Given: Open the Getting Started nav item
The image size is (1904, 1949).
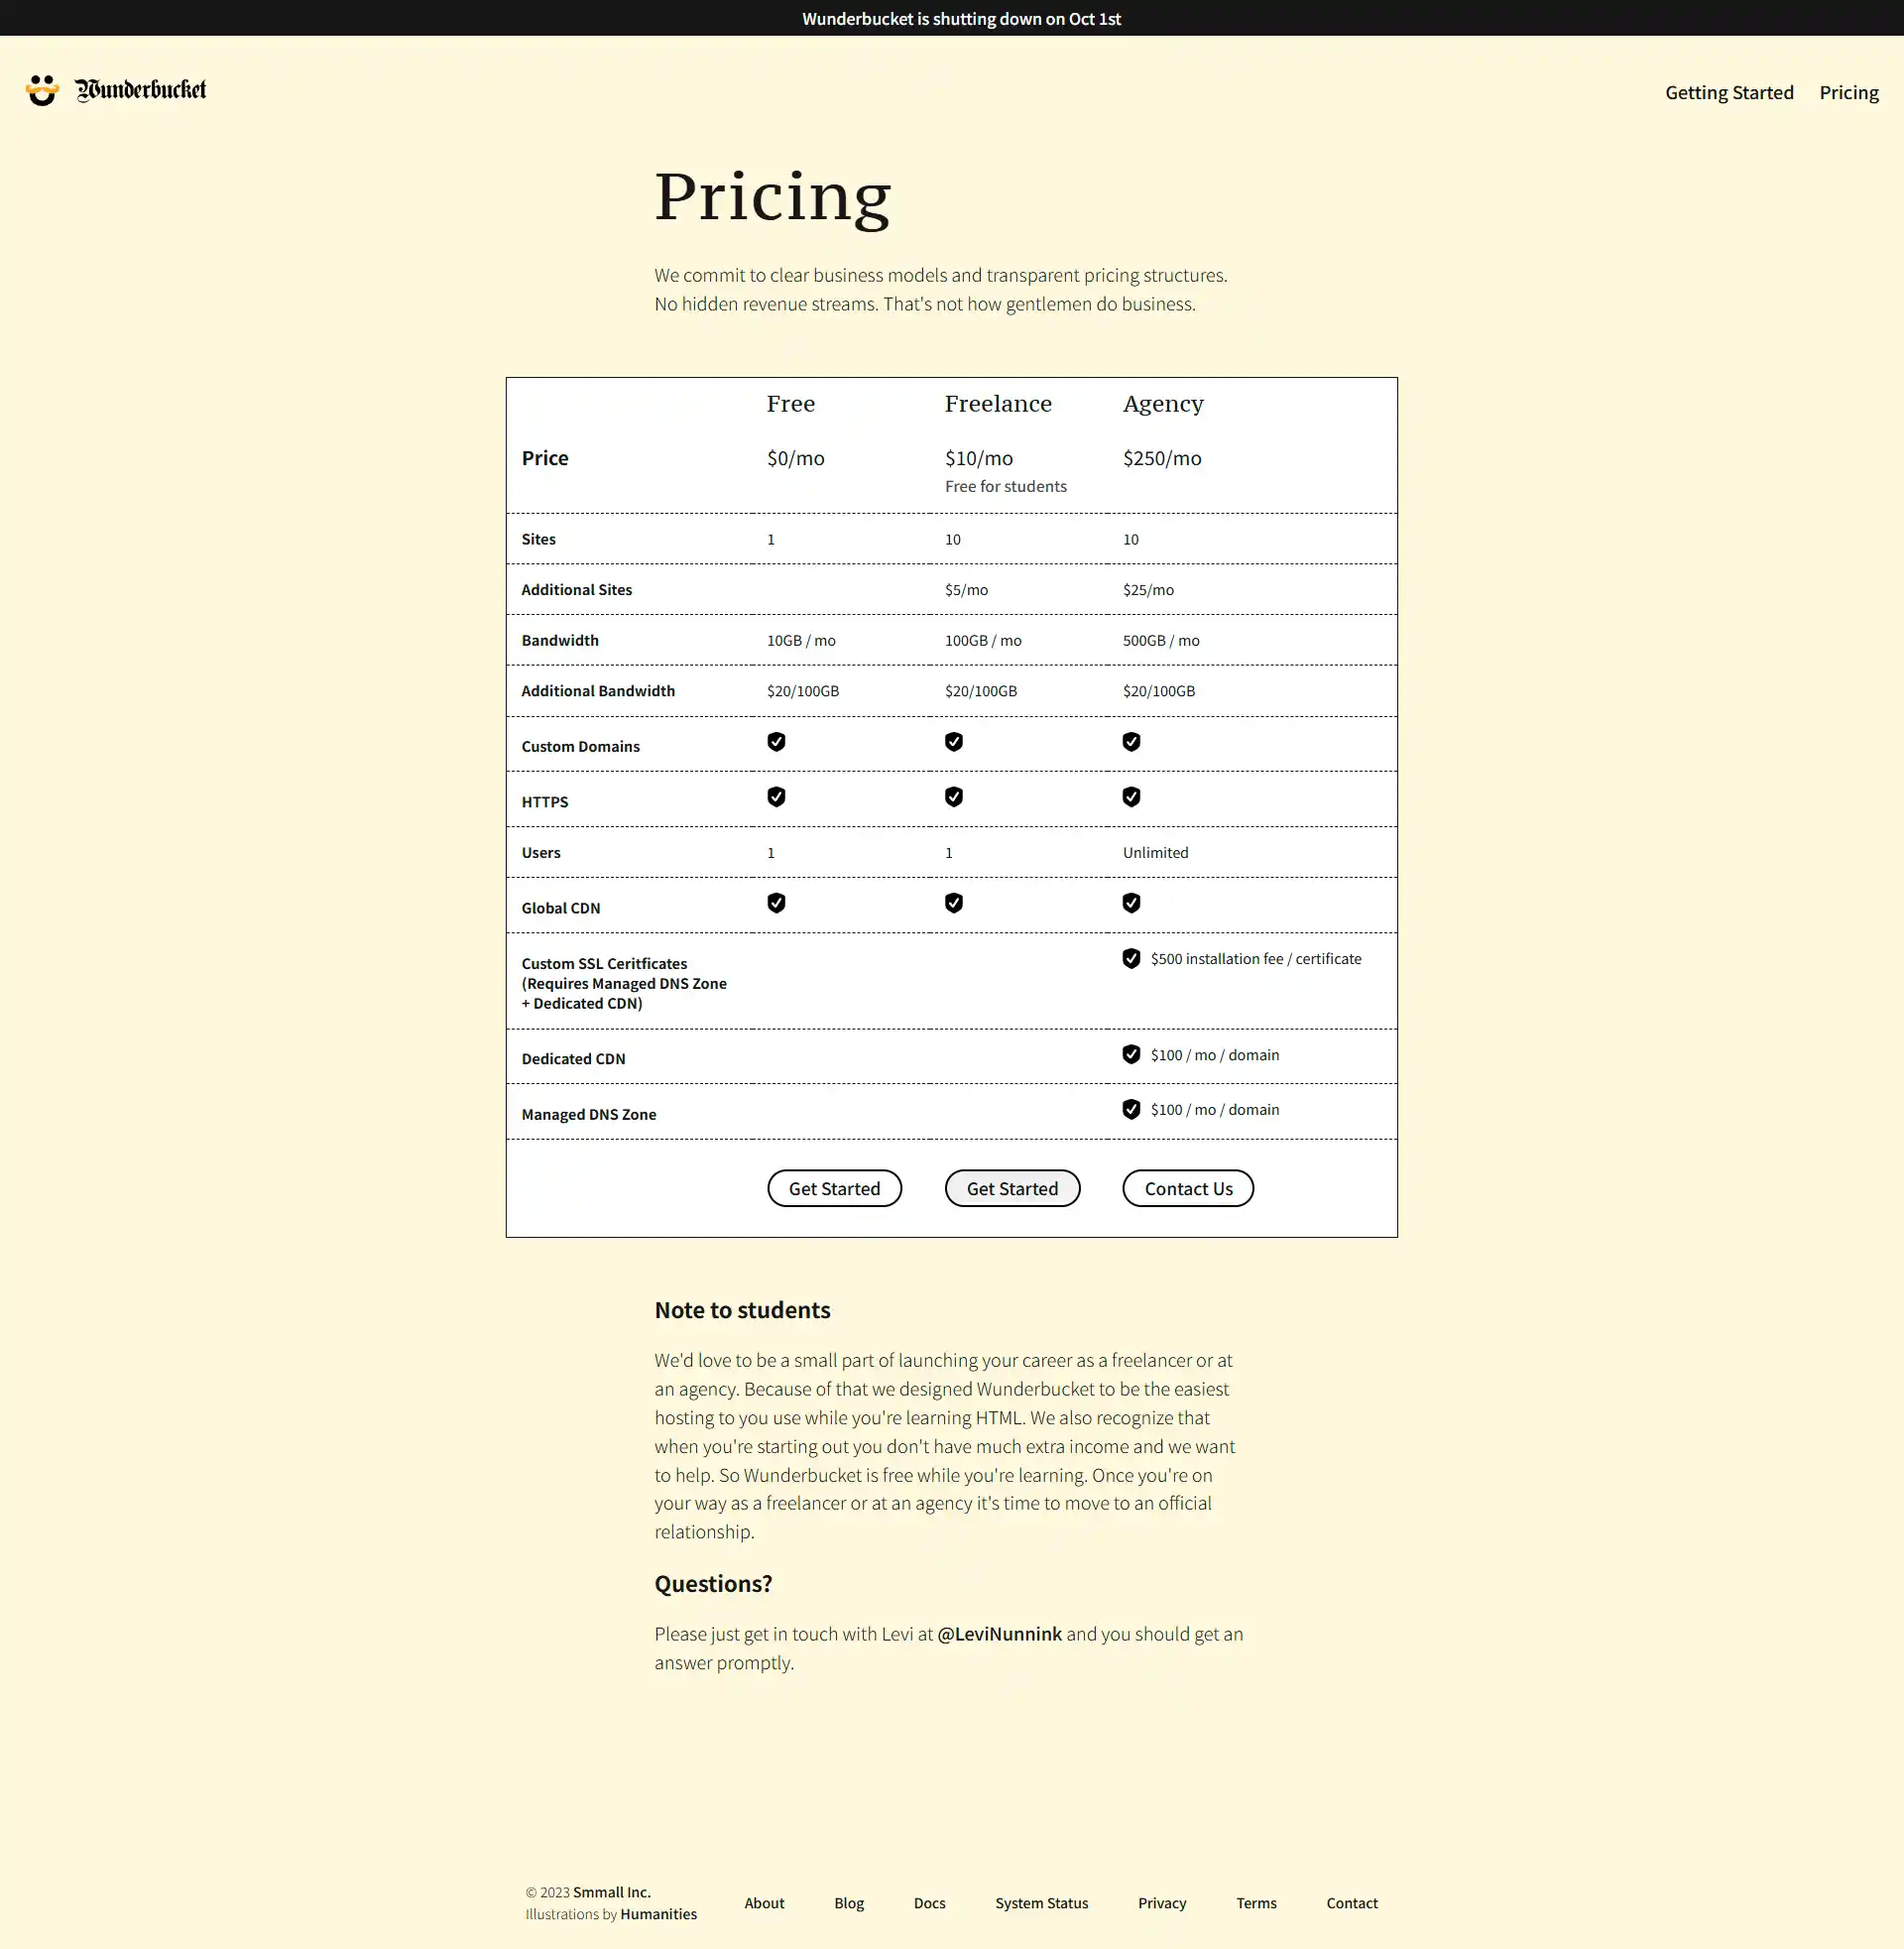Looking at the screenshot, I should (x=1729, y=93).
